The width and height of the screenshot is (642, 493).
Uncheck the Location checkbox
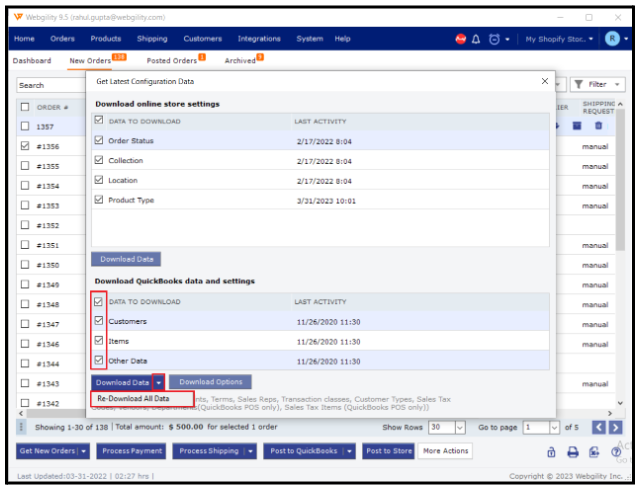[99, 180]
